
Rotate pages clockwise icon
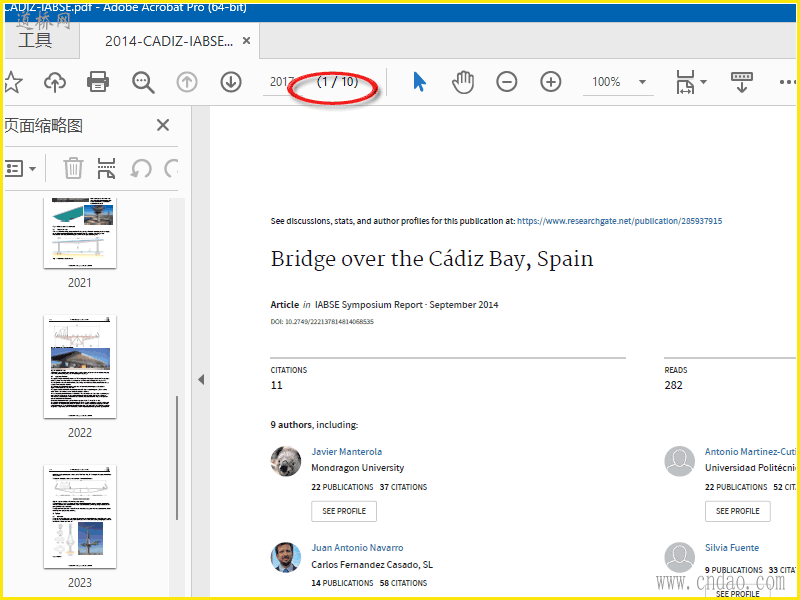coord(172,168)
